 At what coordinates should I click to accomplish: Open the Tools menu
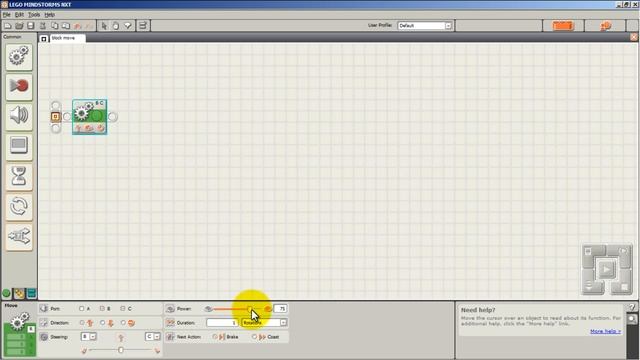pos(34,15)
